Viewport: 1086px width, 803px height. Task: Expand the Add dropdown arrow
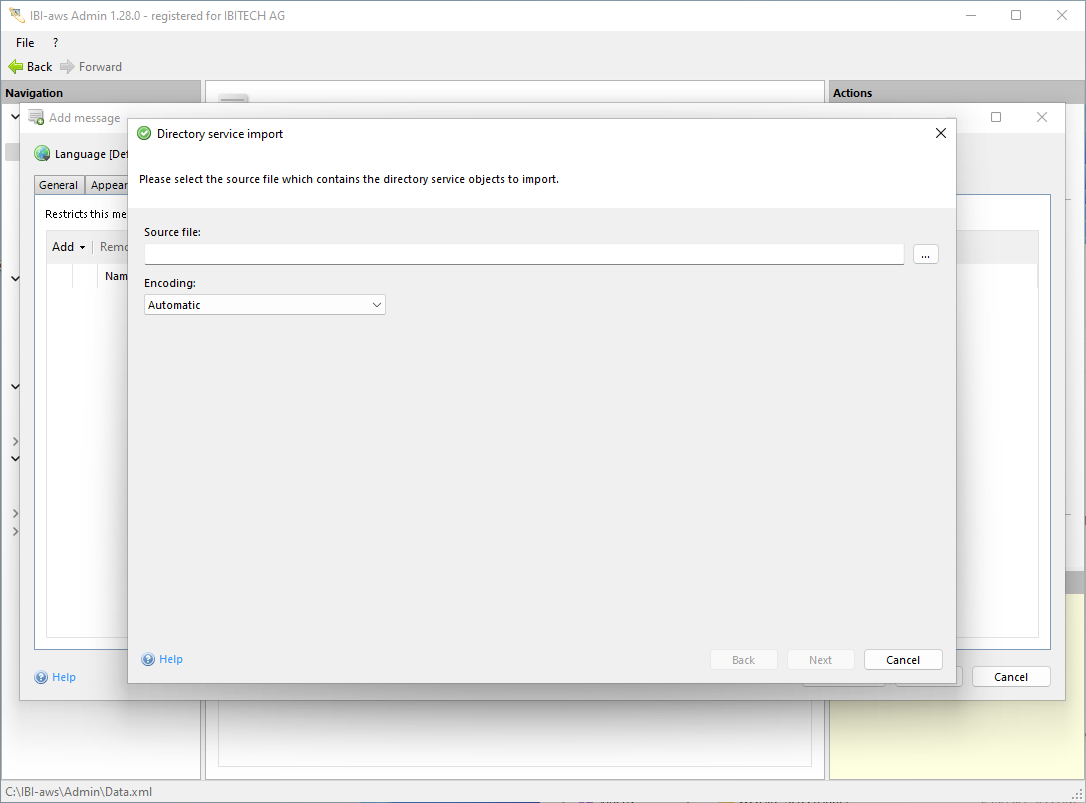(82, 247)
